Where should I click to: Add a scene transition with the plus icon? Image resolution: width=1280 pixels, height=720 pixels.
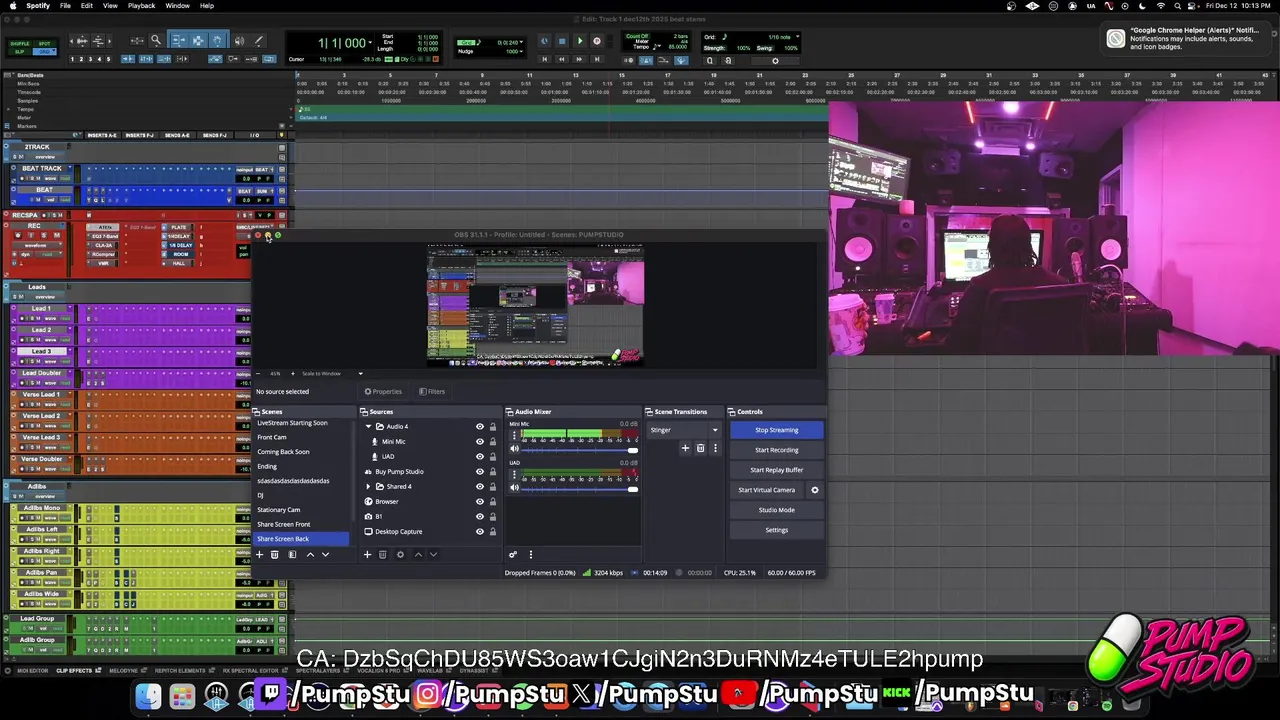[x=685, y=448]
